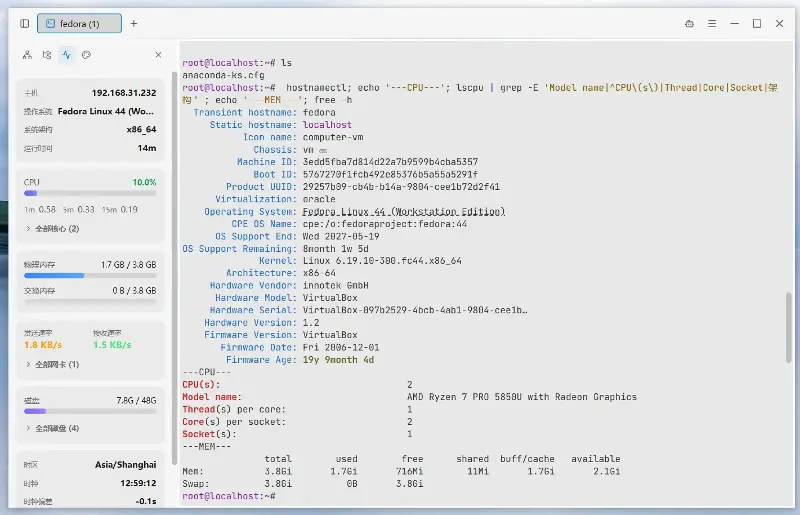Click the Boot ID value
This screenshot has width=800, height=515.
[x=390, y=174]
